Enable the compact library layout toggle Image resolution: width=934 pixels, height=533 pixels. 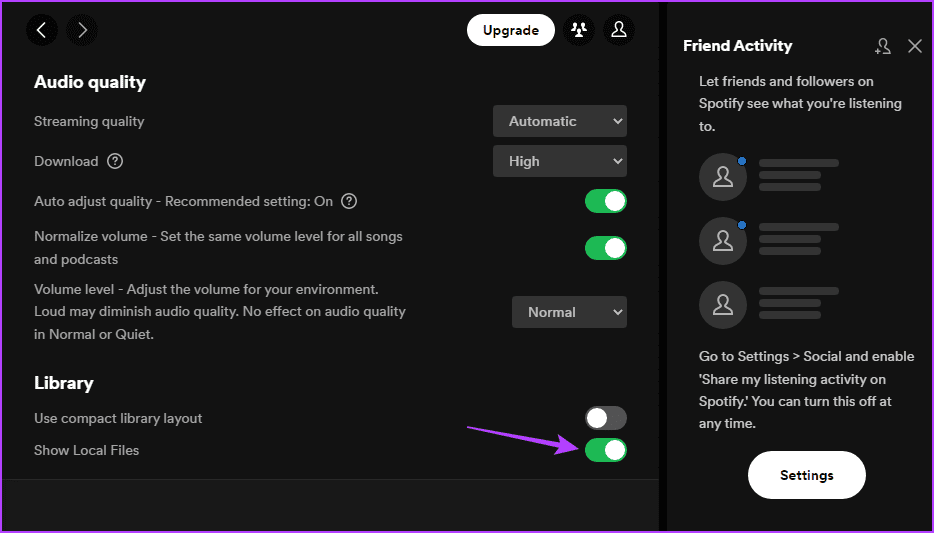[606, 418]
